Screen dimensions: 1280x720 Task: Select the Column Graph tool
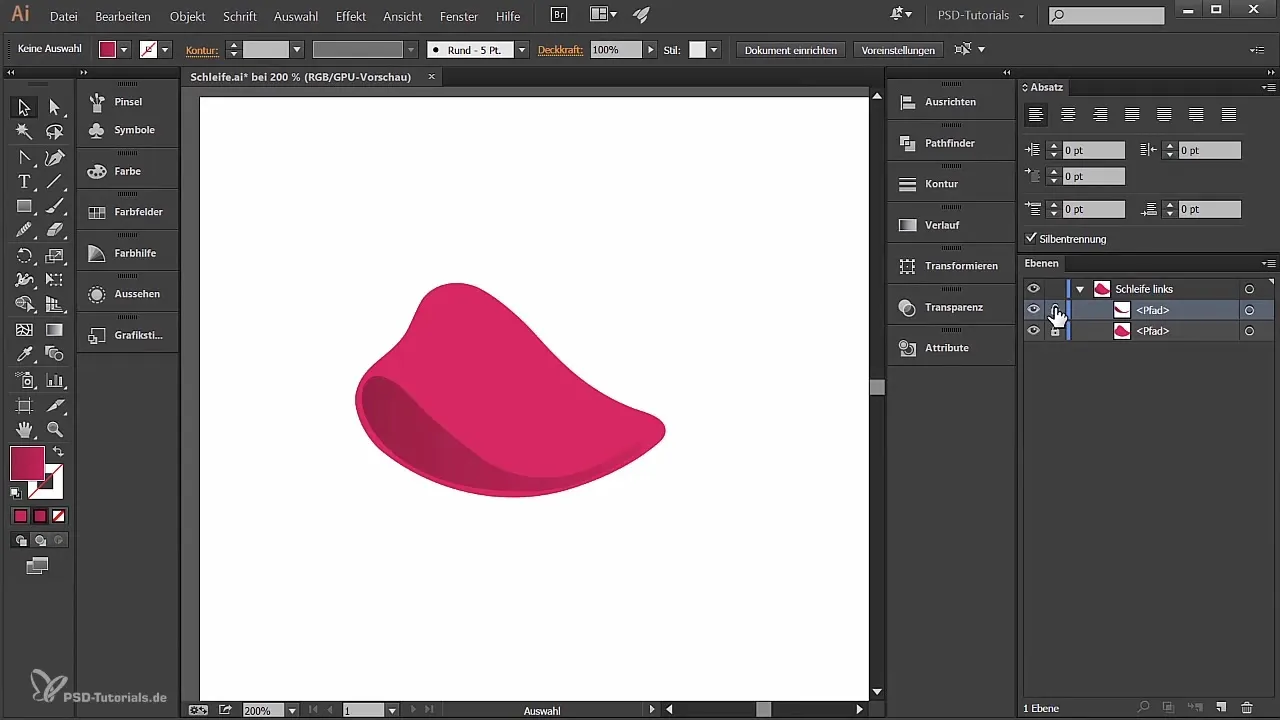(x=55, y=380)
